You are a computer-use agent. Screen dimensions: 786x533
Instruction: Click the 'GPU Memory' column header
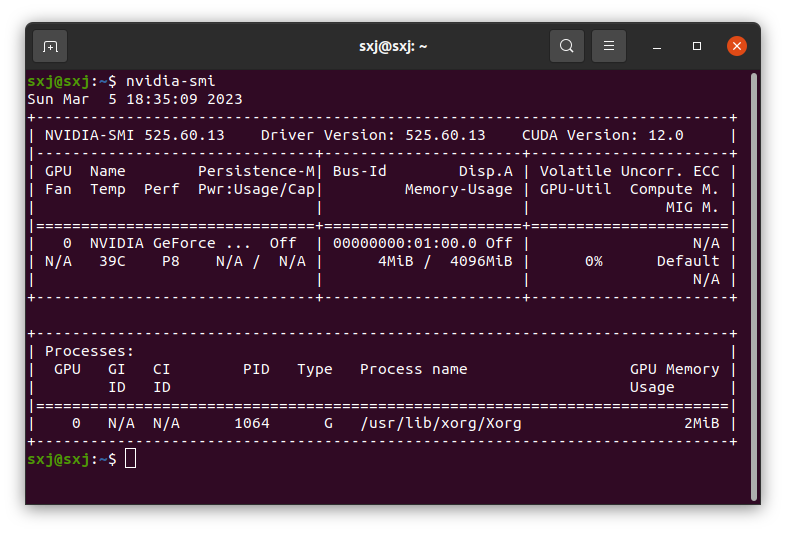(674, 370)
